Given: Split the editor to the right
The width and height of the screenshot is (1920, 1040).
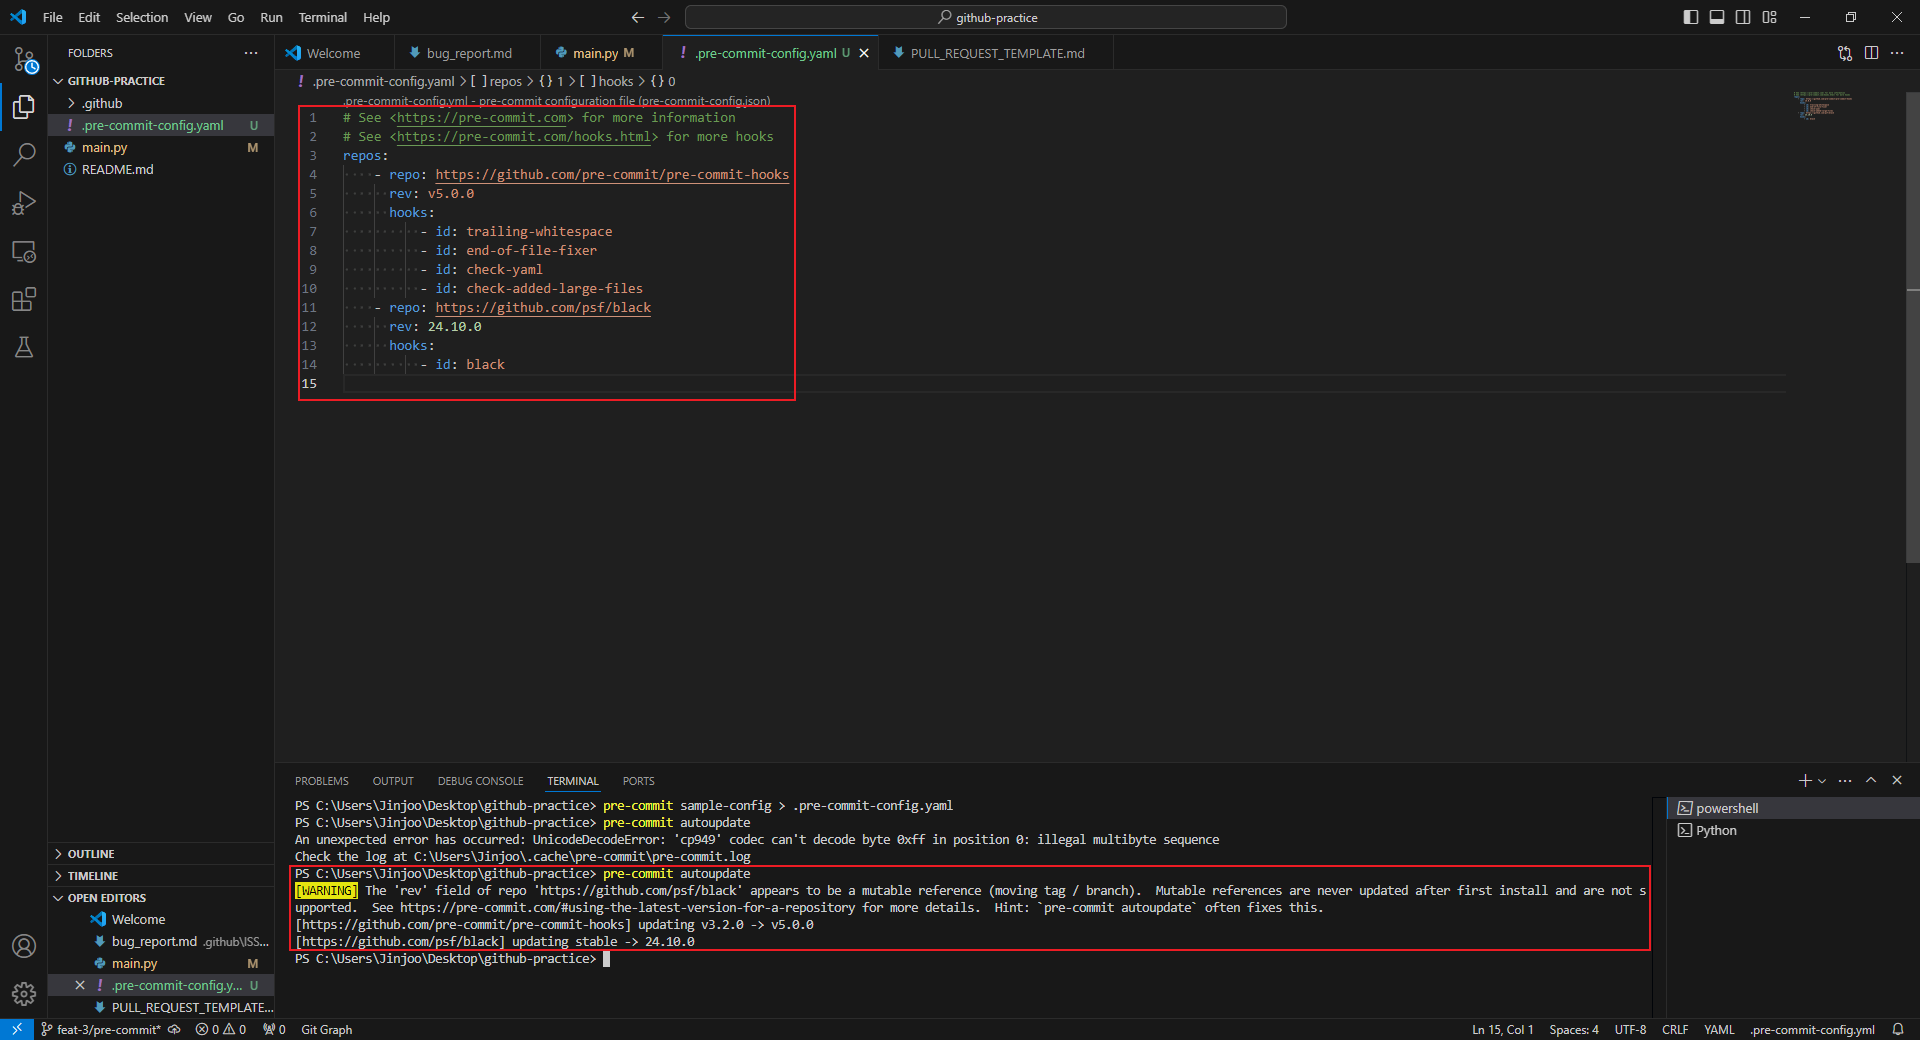Looking at the screenshot, I should [1871, 53].
